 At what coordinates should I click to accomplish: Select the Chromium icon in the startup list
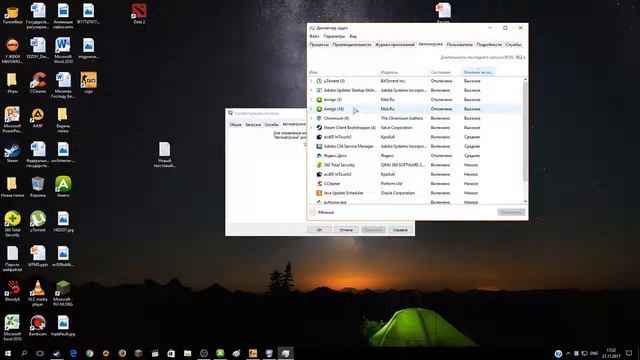[319, 118]
